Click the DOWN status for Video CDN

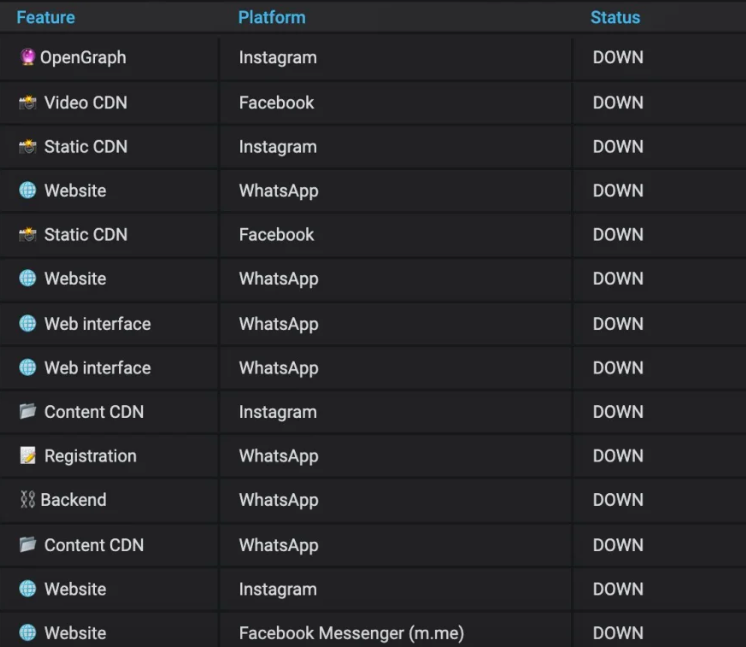[x=618, y=103]
